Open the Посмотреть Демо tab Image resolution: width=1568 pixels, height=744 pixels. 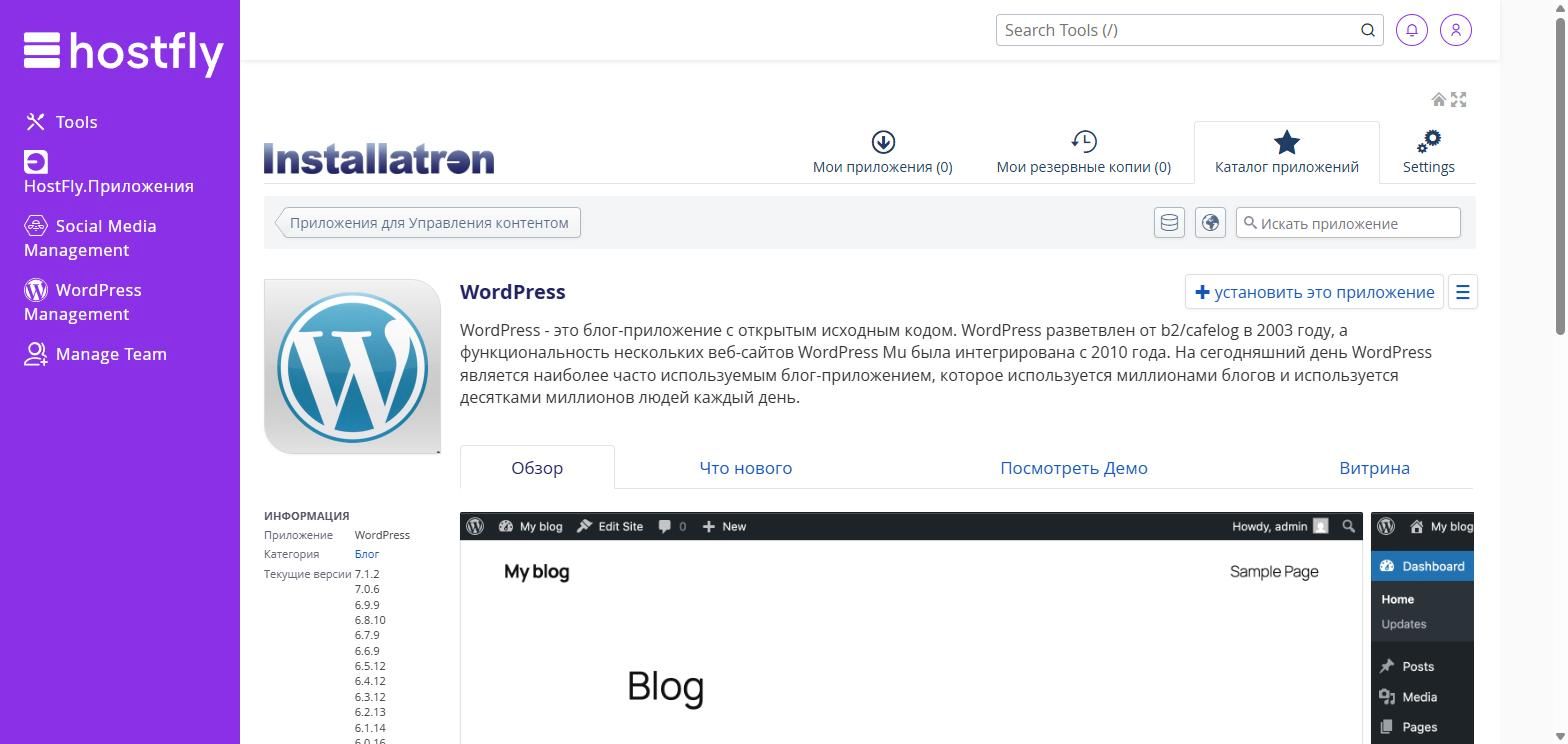click(1074, 468)
